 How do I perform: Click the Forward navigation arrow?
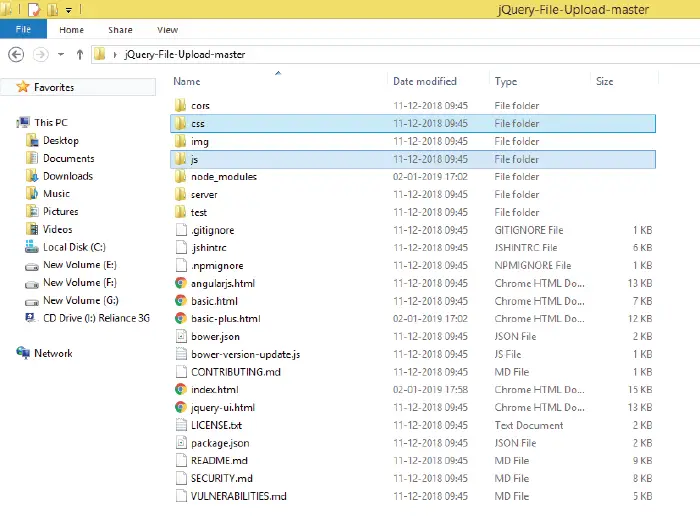point(41,54)
